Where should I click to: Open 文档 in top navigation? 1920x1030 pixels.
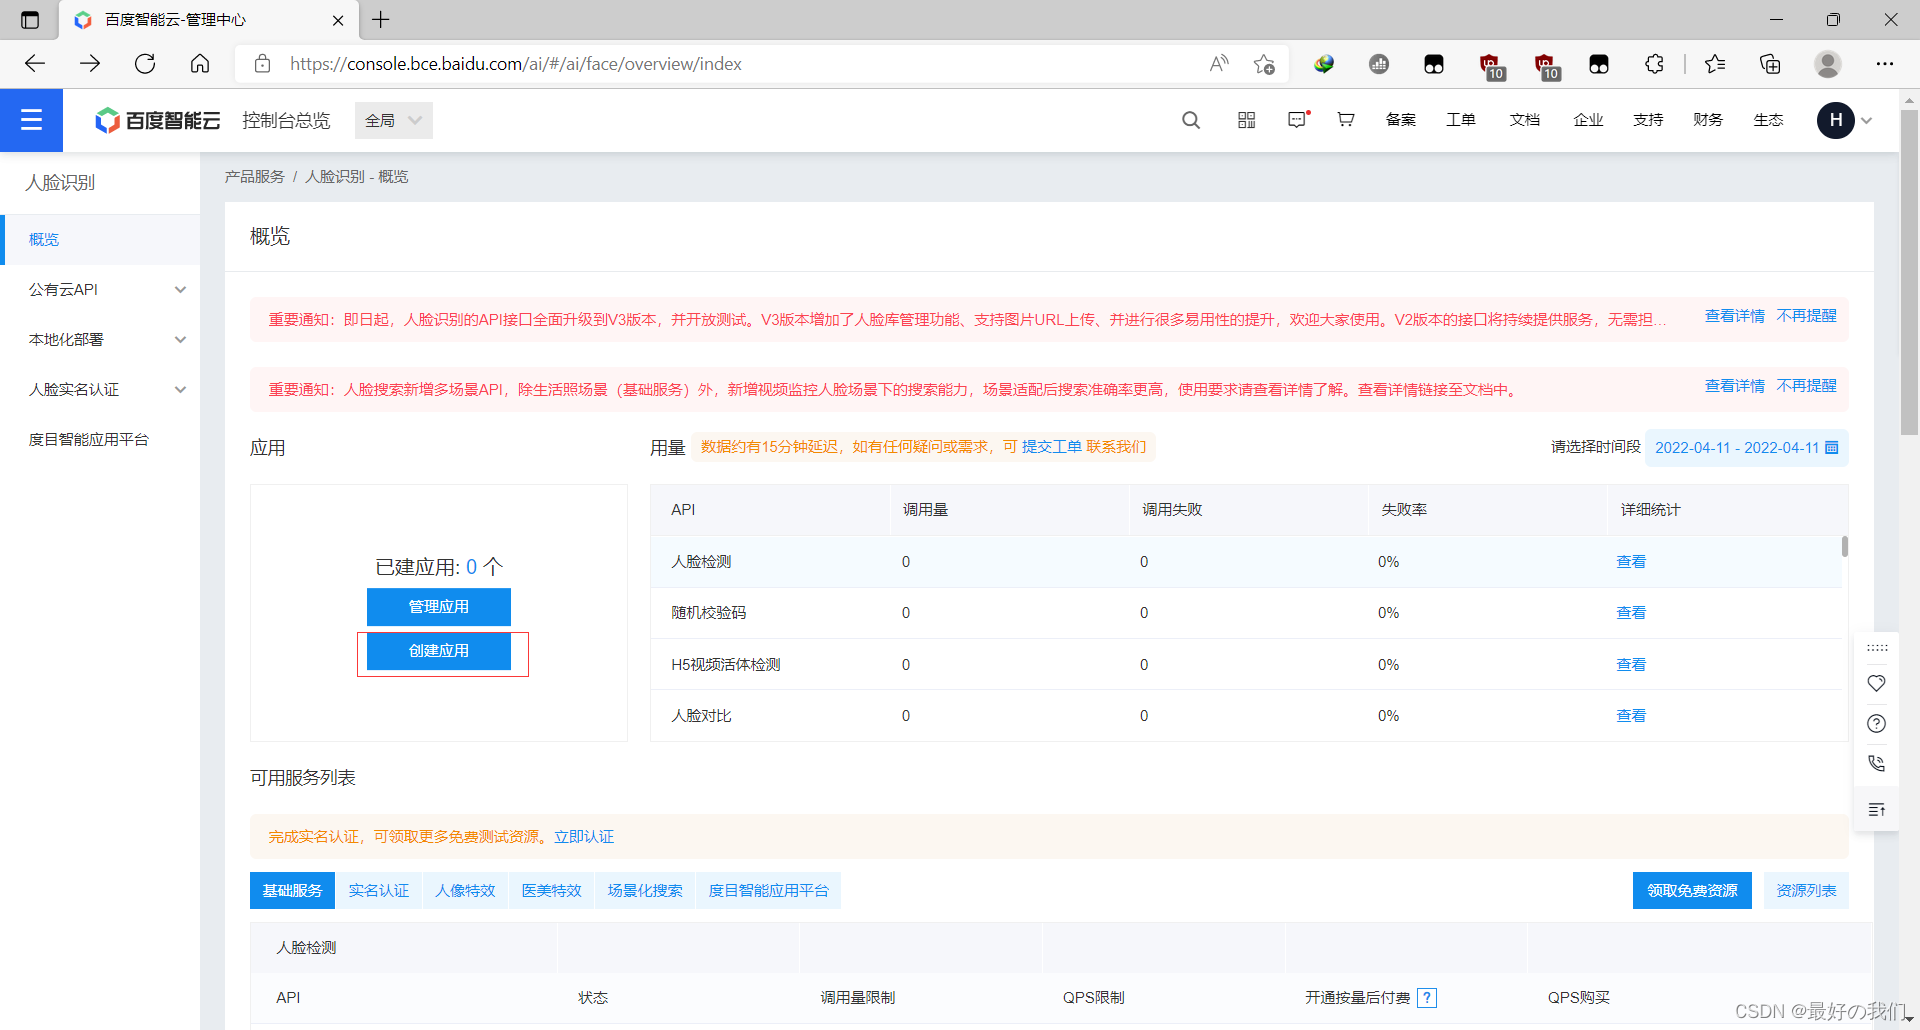coord(1524,120)
